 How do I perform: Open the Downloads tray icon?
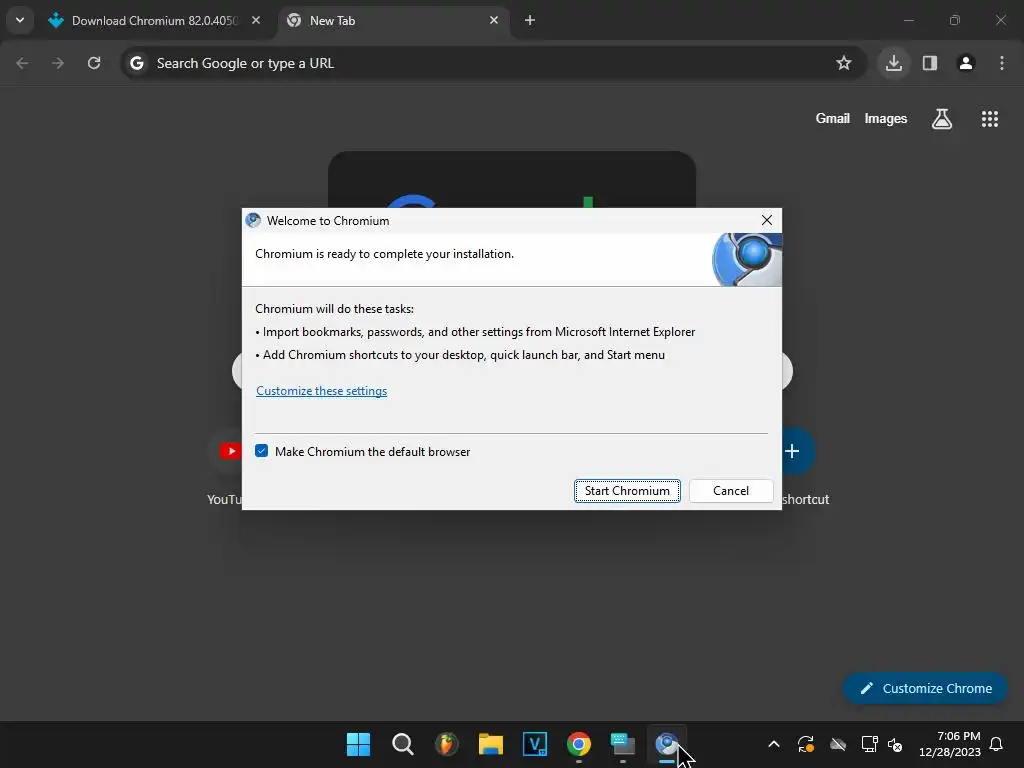[x=893, y=63]
